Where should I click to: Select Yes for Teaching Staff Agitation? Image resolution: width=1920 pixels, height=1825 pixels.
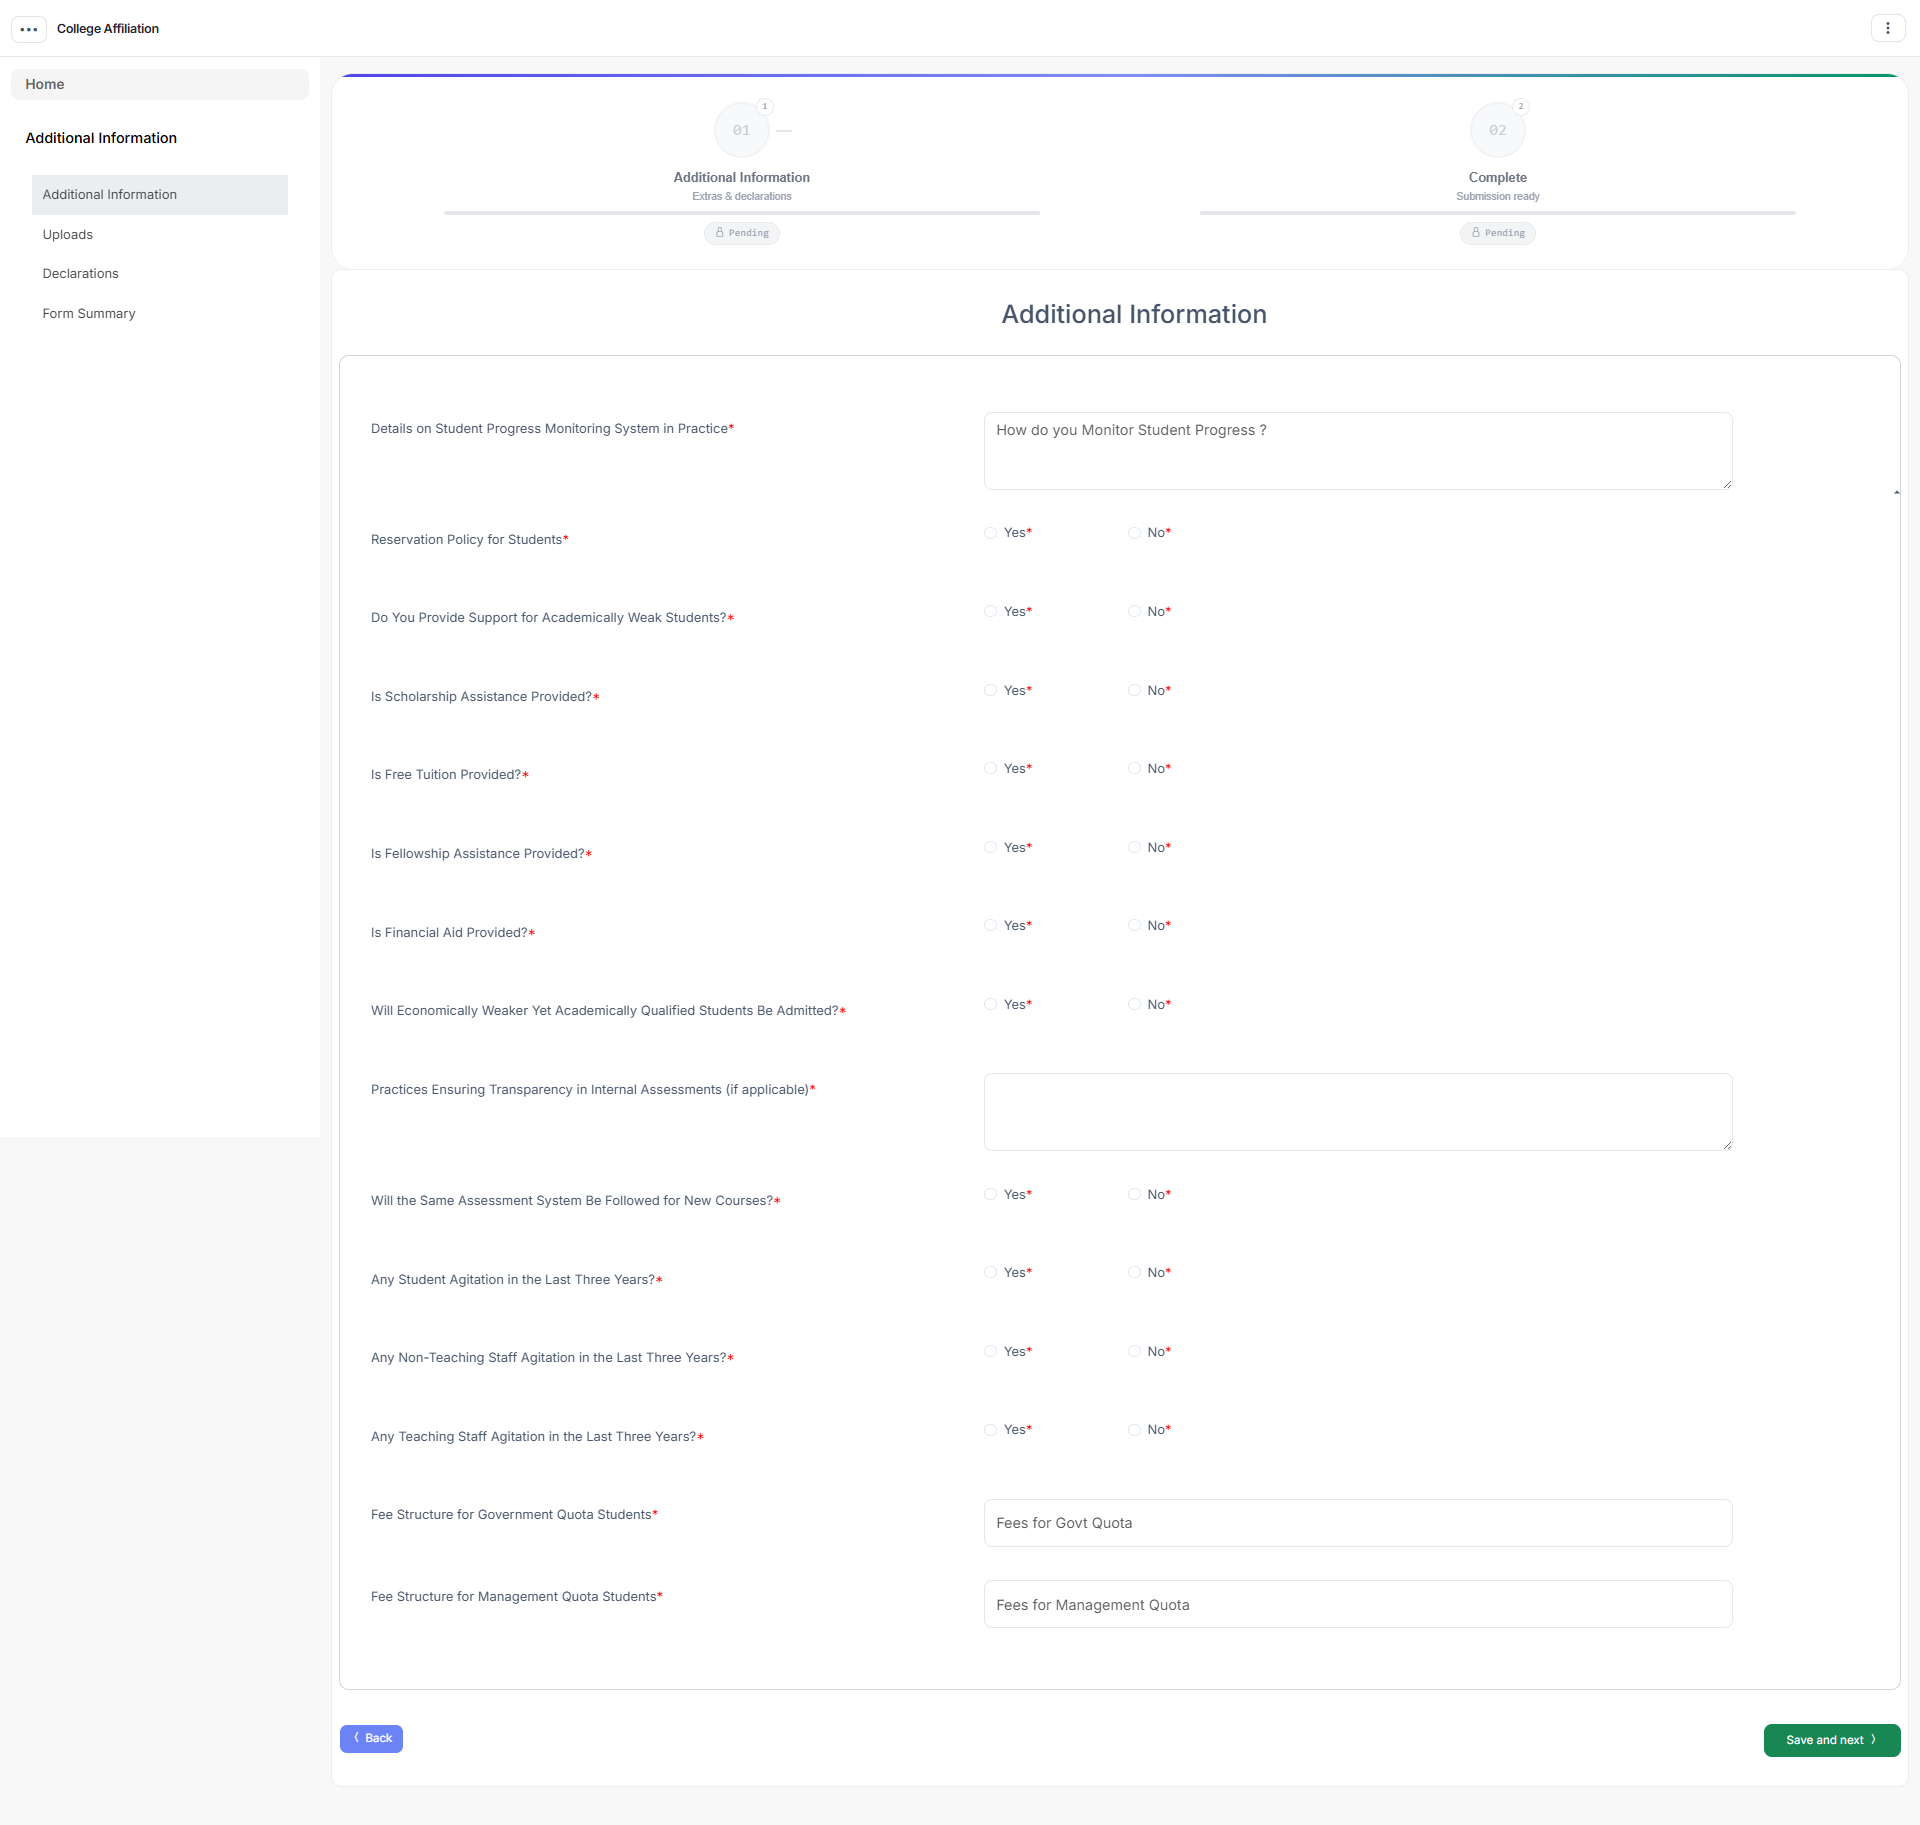coord(990,1430)
